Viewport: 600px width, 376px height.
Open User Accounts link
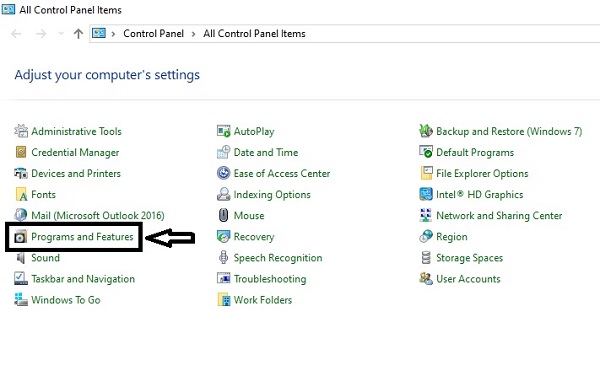(468, 279)
